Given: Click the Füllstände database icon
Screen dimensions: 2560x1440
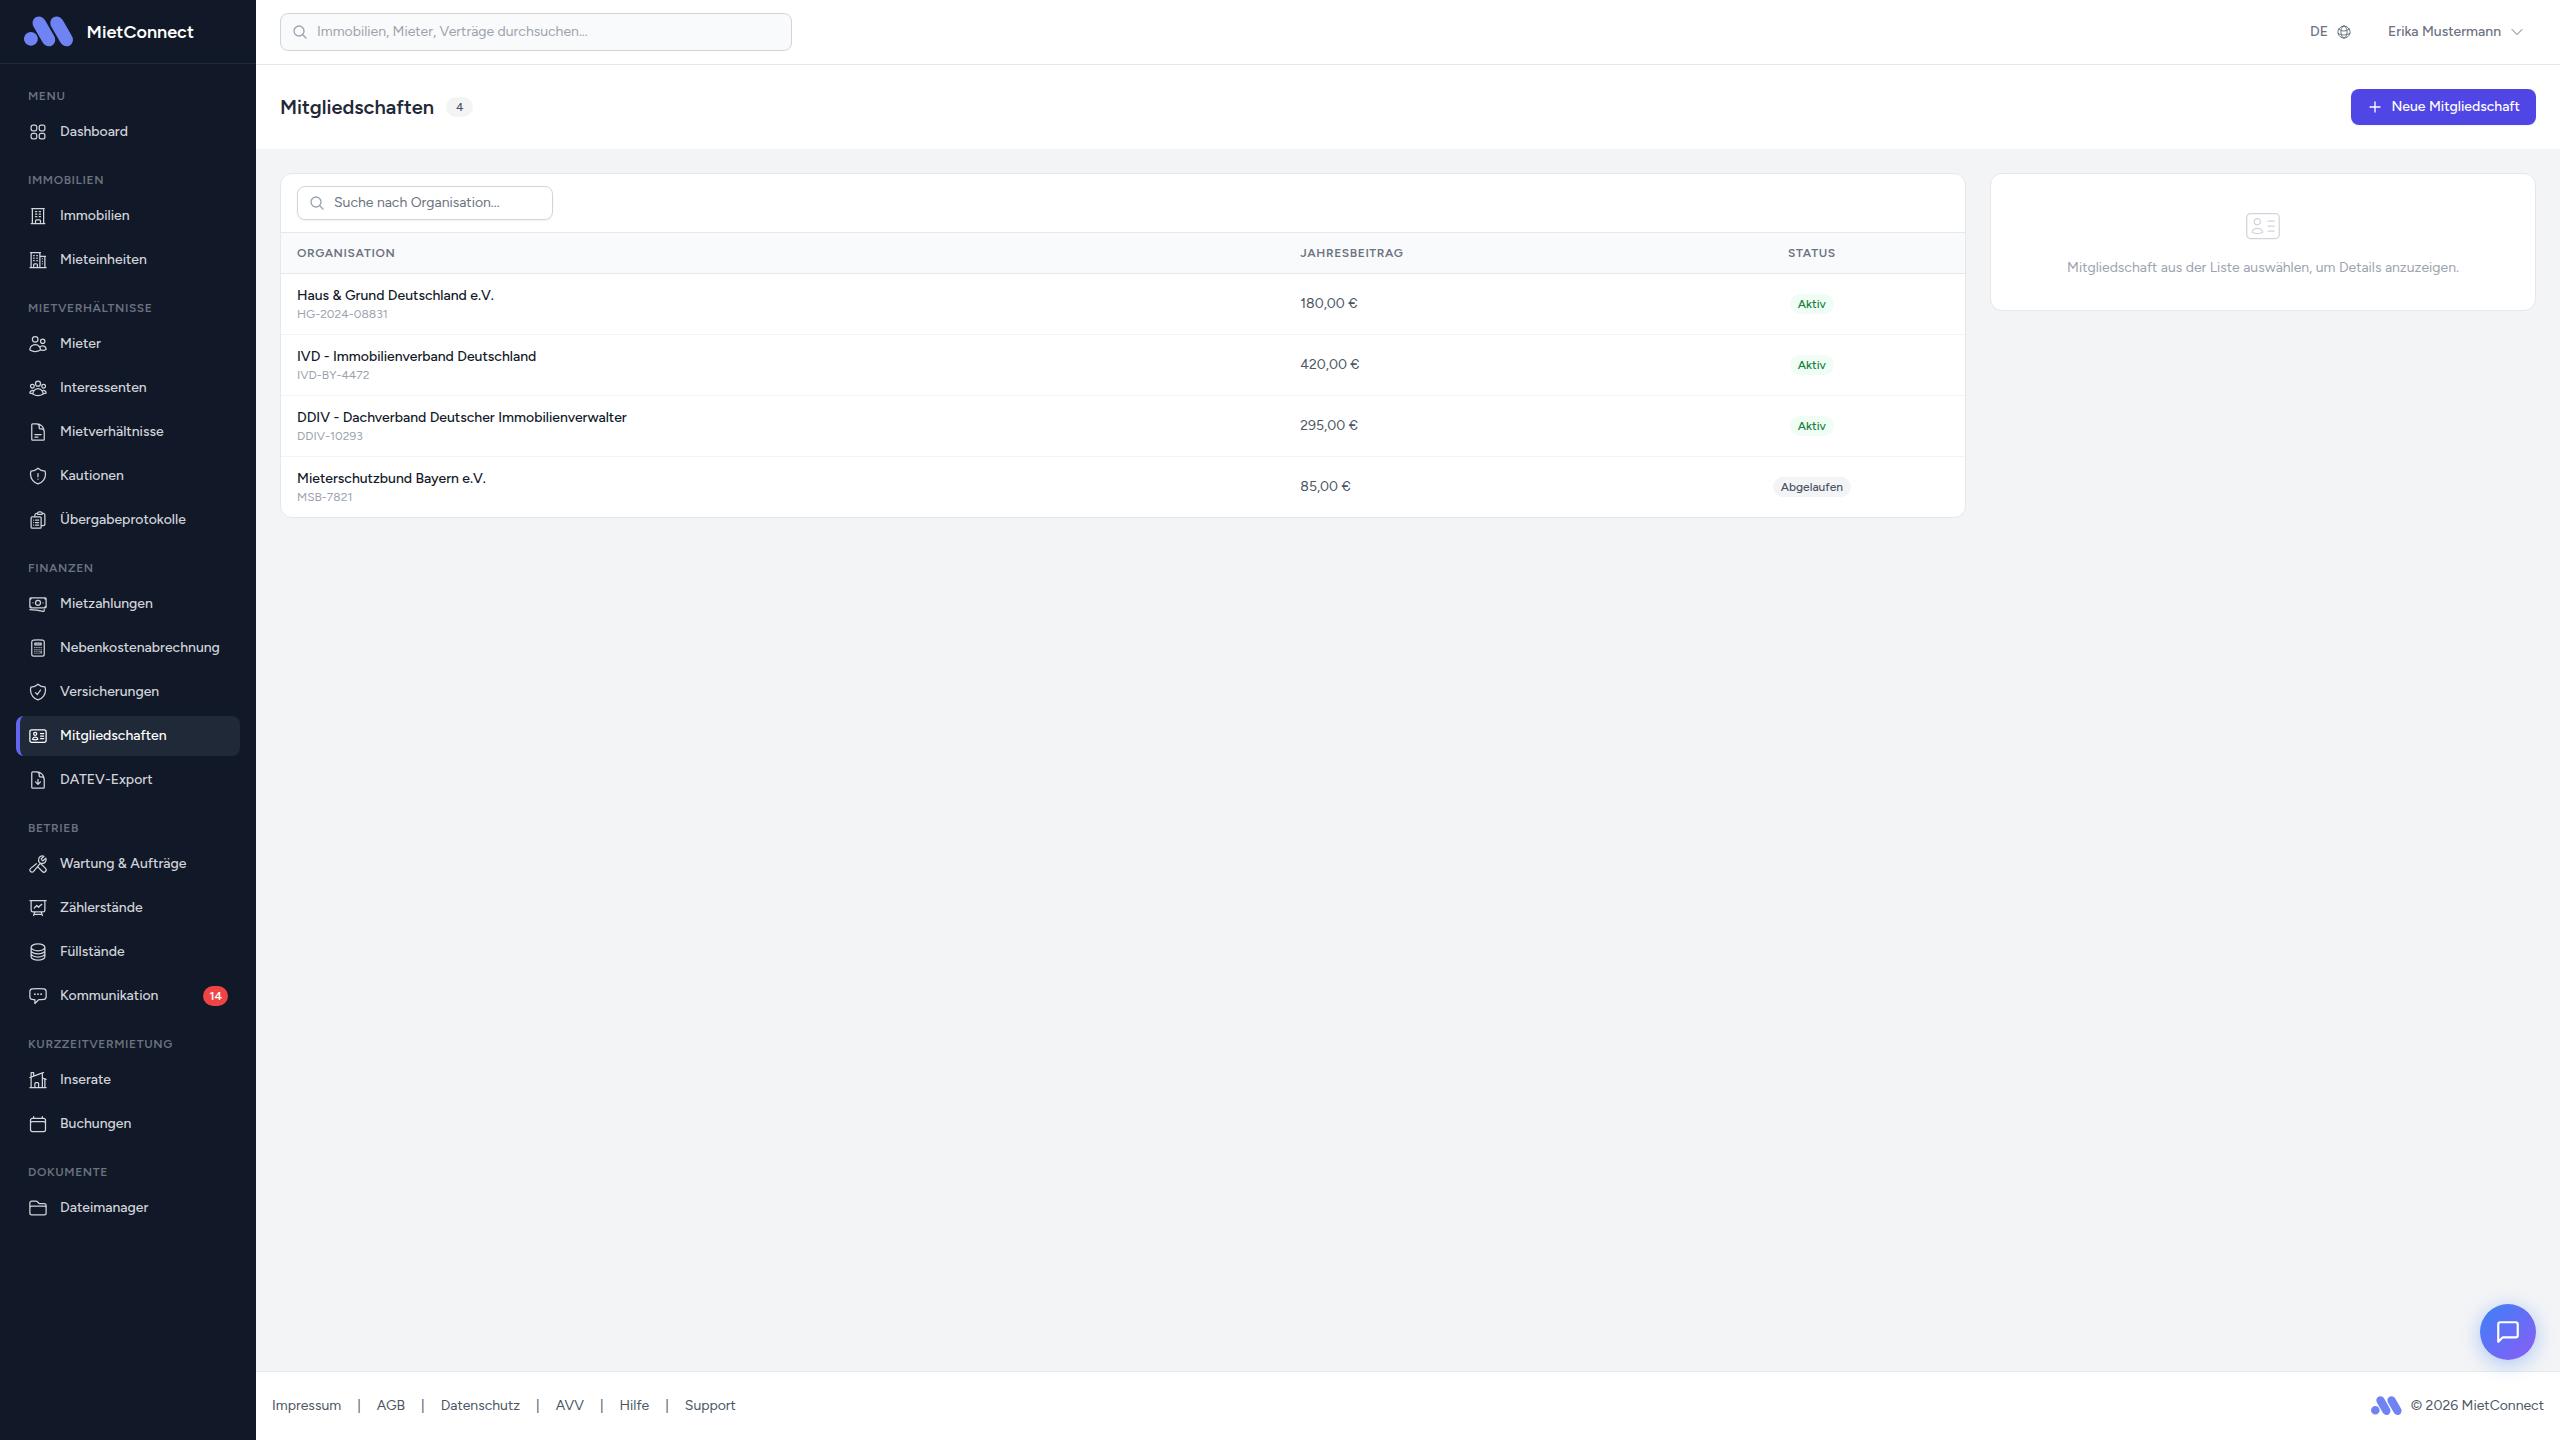Looking at the screenshot, I should (x=38, y=952).
